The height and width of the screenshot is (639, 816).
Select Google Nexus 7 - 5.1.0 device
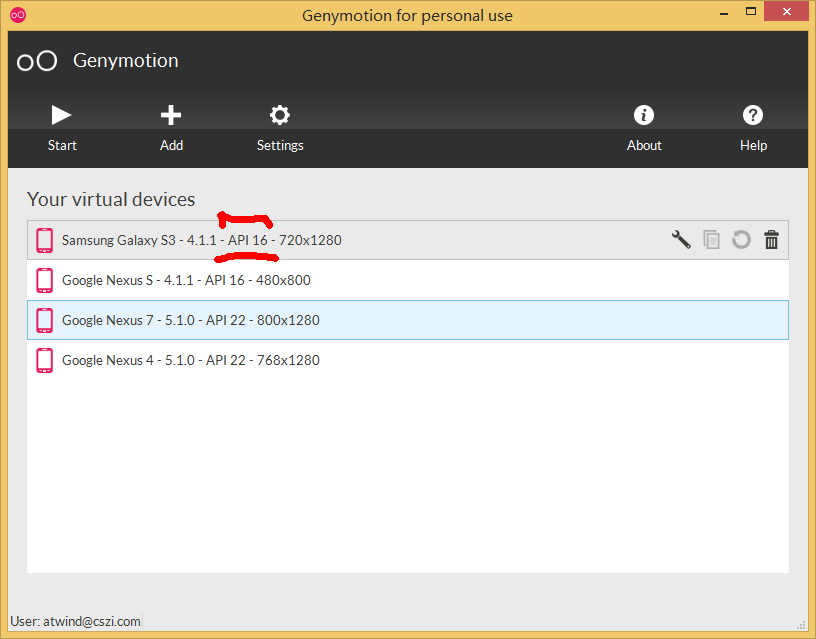[x=407, y=320]
